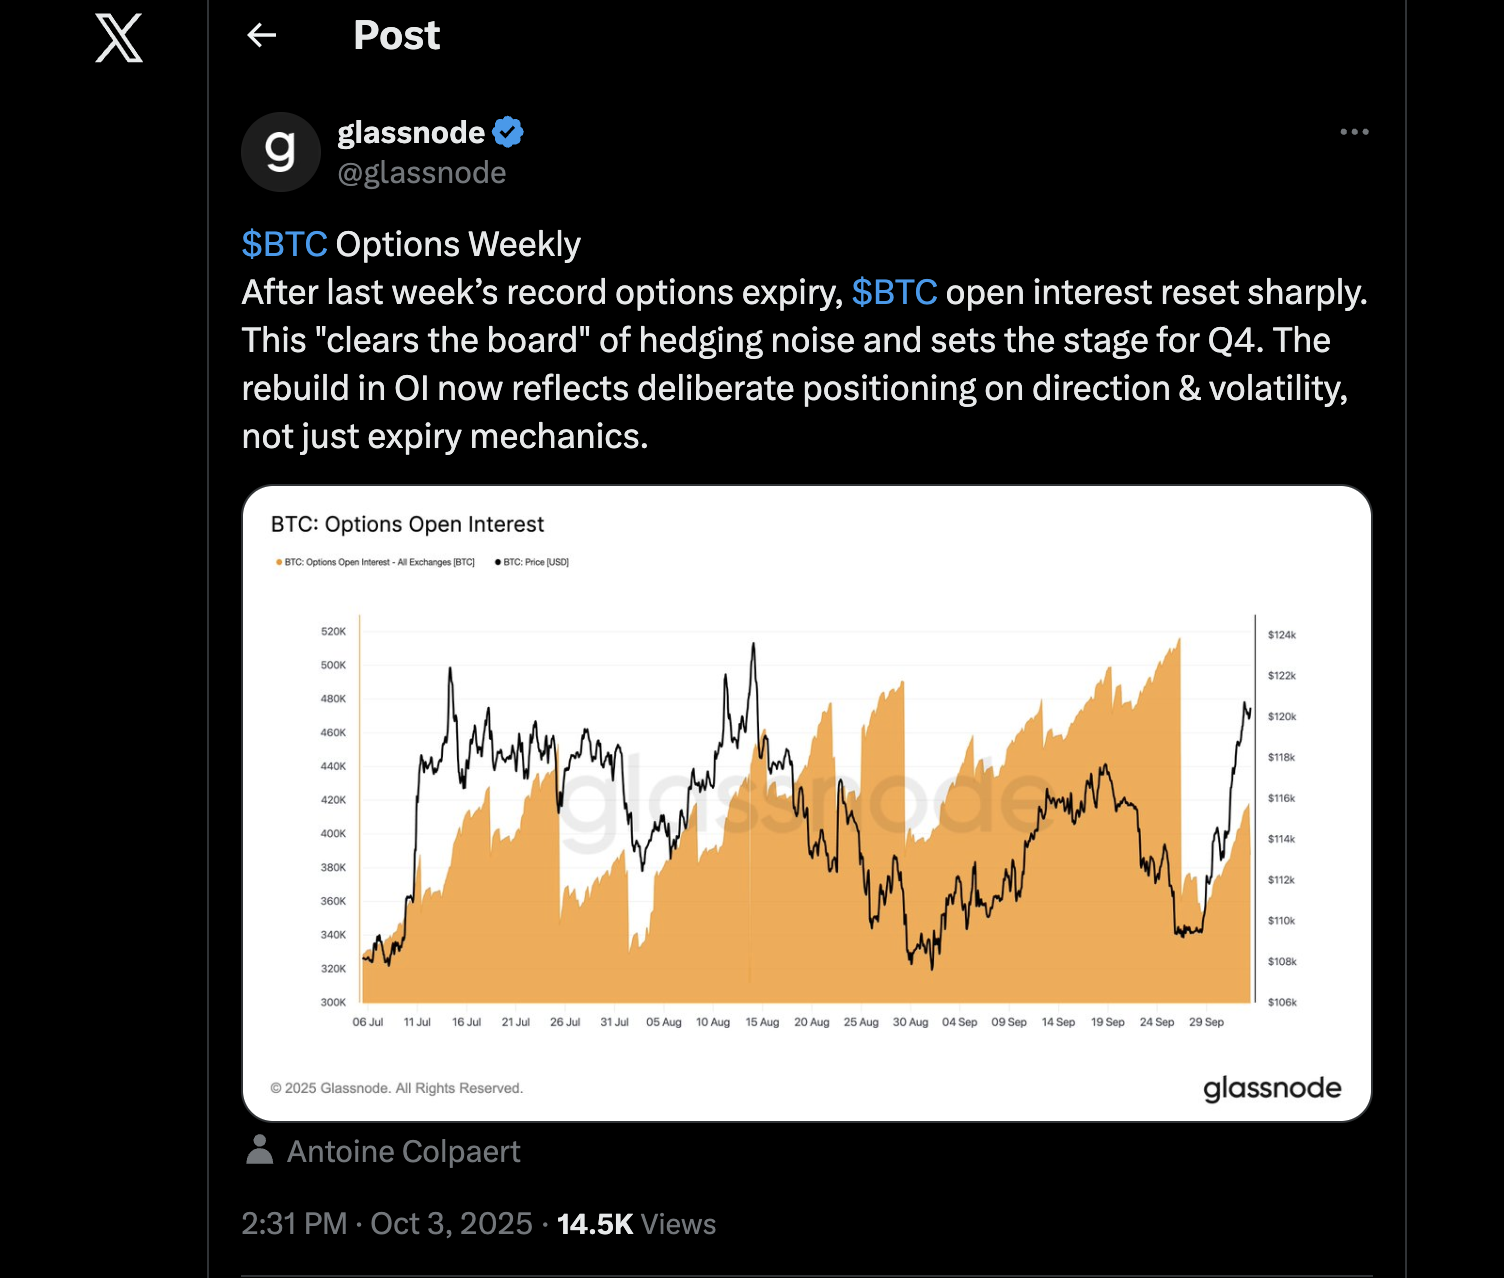Go back using the left arrow

pos(262,36)
